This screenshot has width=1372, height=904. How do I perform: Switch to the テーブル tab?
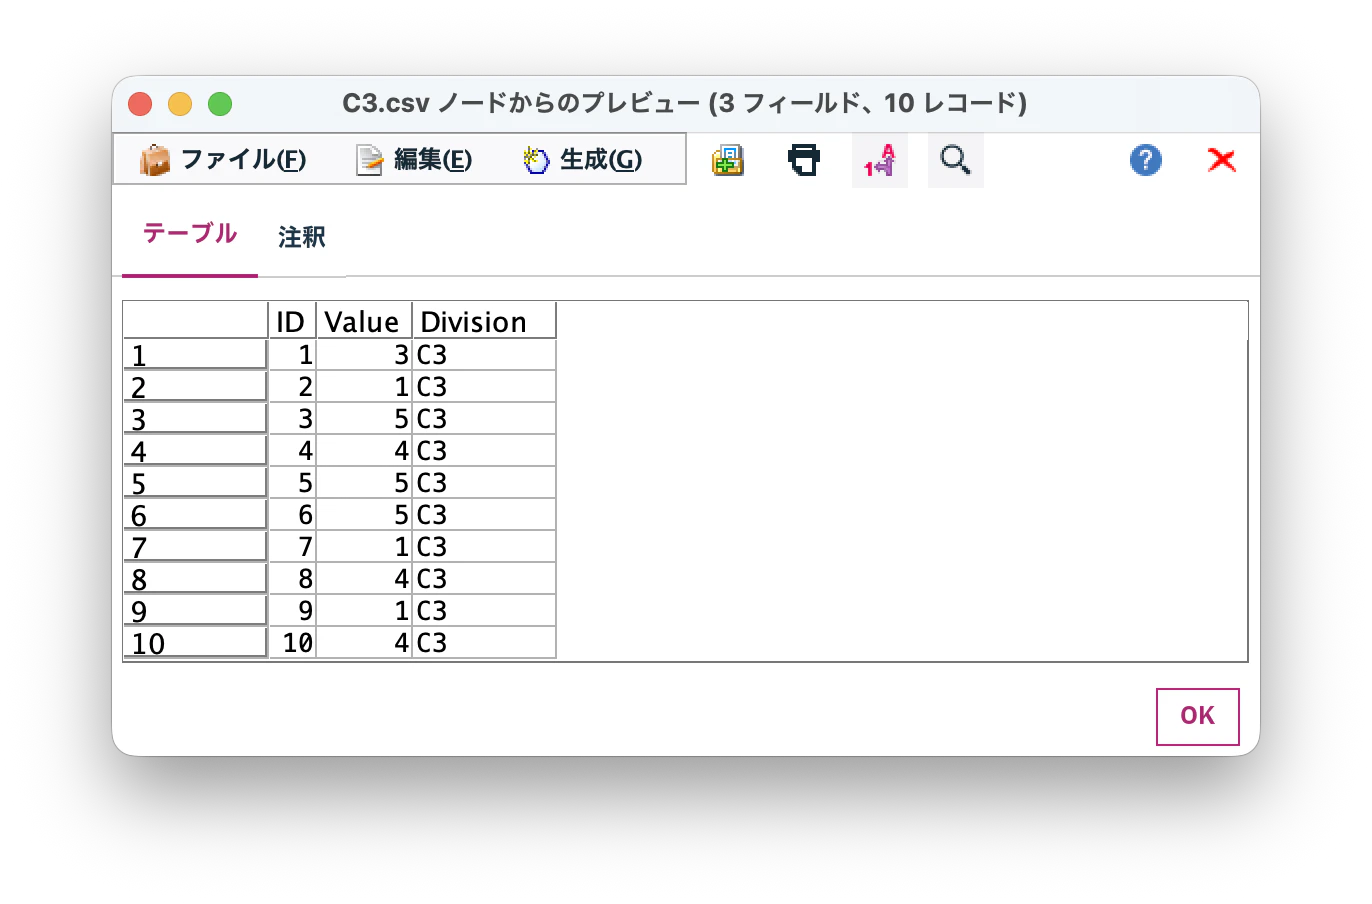click(x=190, y=235)
